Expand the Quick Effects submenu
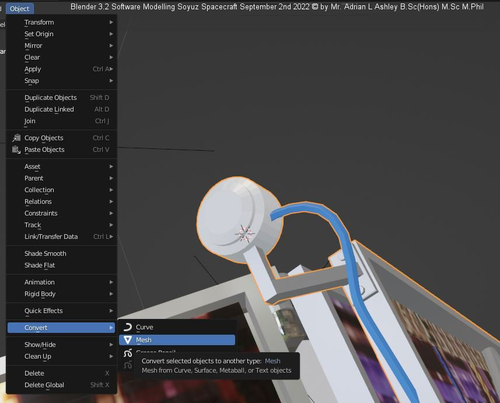The height and width of the screenshot is (403, 500). pos(61,311)
